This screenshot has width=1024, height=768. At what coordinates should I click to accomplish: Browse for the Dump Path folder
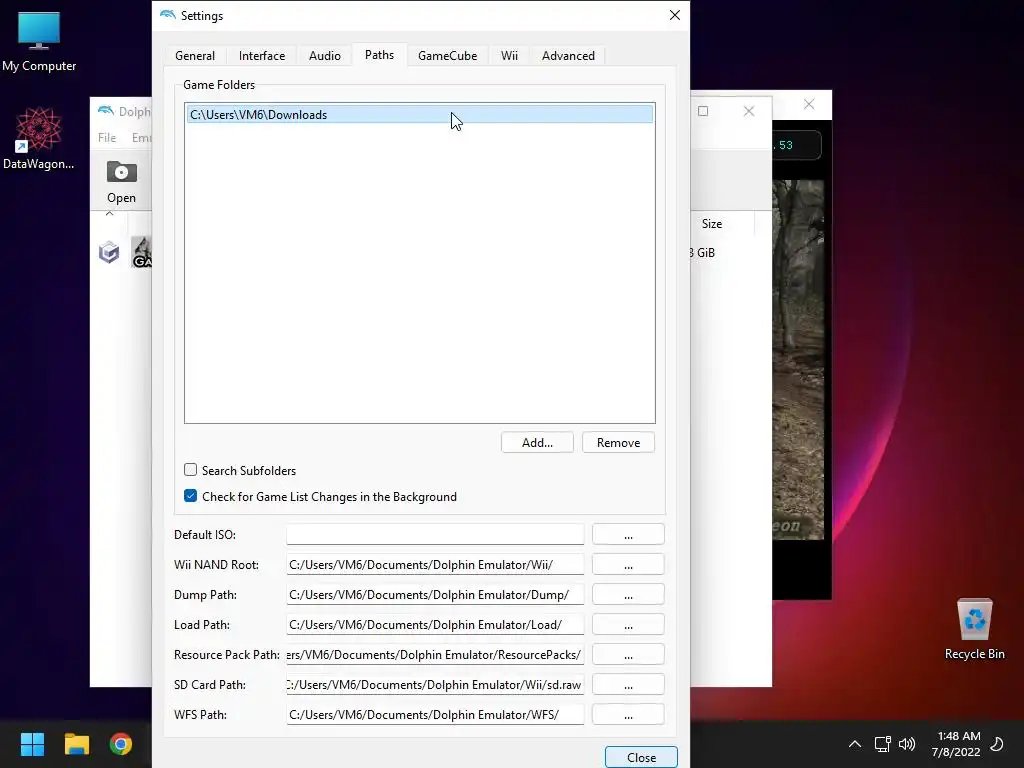(x=628, y=594)
